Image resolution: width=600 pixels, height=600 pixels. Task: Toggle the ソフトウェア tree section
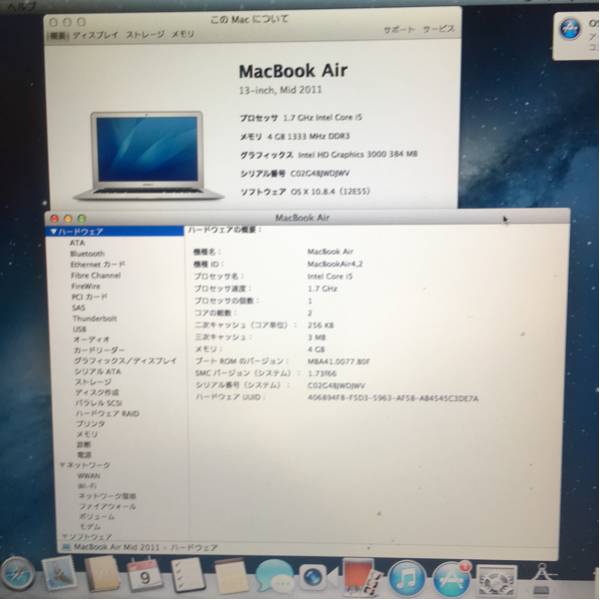[64, 536]
